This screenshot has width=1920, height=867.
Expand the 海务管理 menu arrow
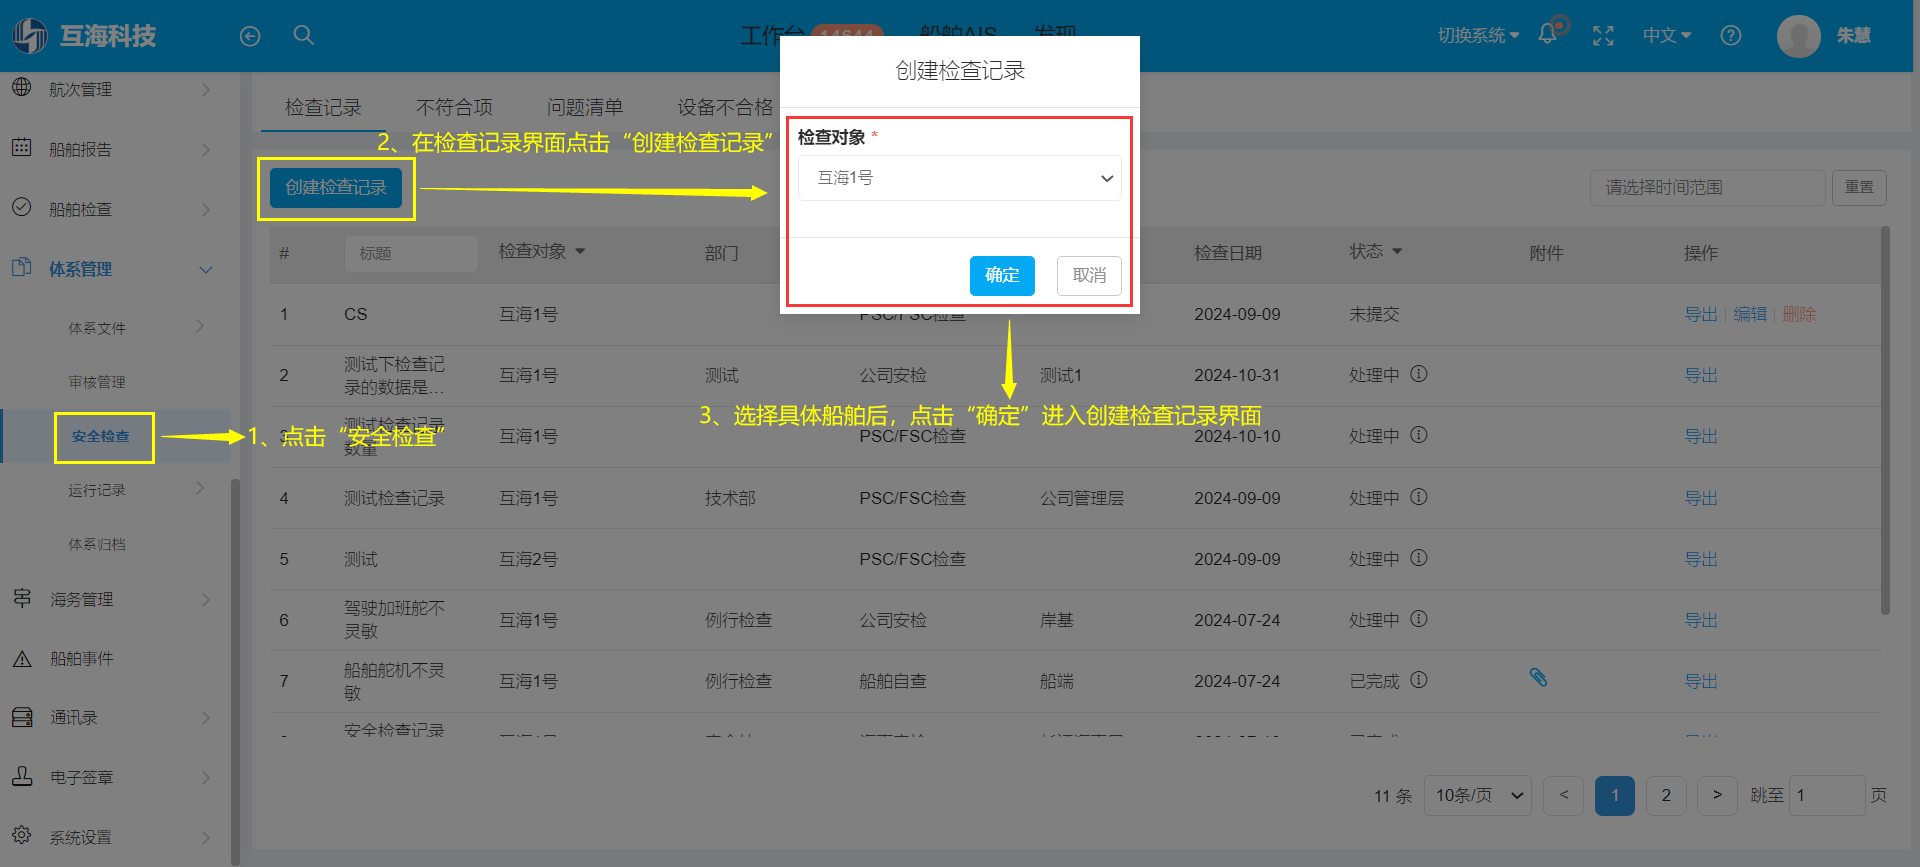click(206, 599)
